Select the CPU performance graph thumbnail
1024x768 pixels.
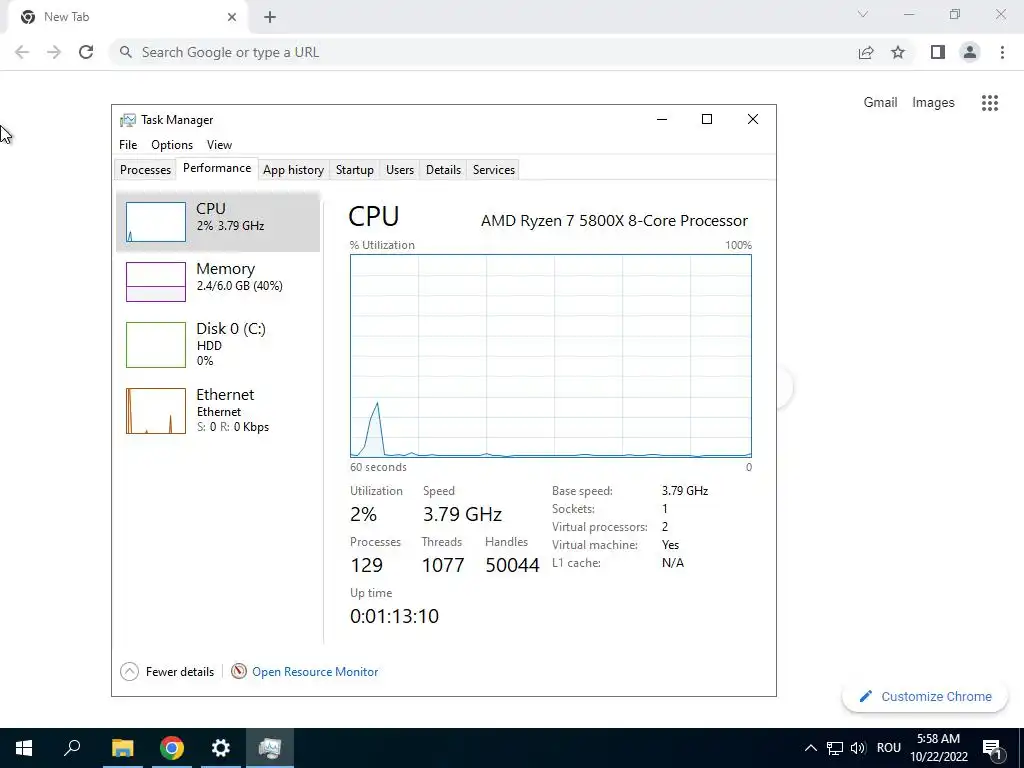click(x=155, y=222)
